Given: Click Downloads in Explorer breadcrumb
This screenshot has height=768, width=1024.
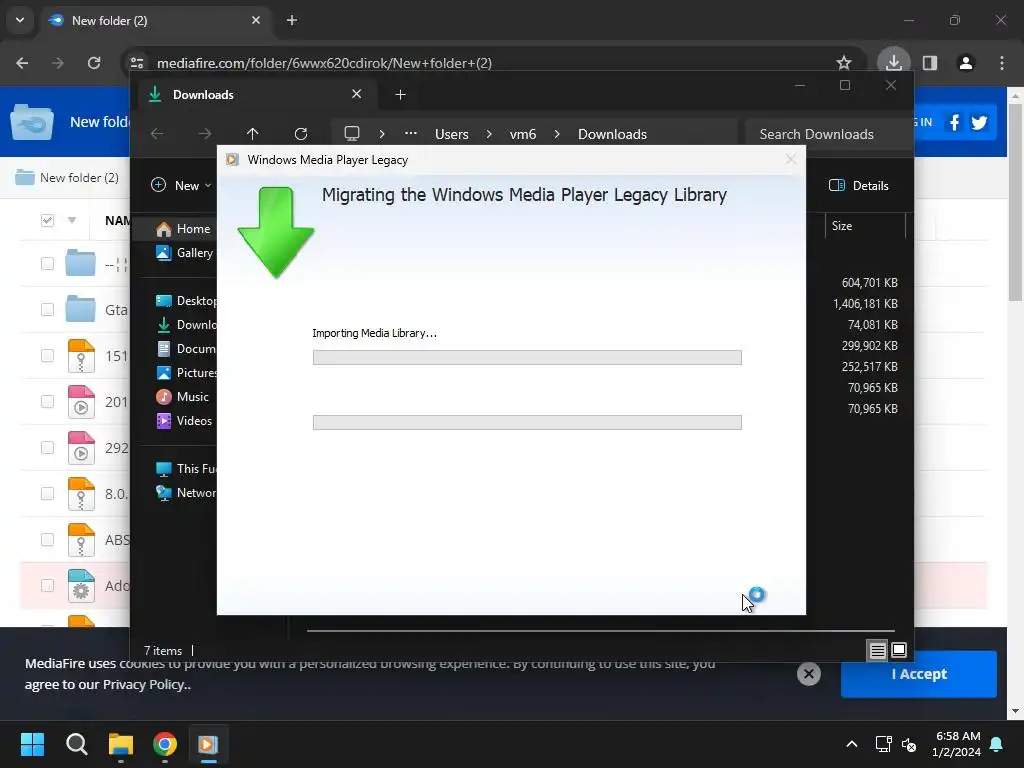Looking at the screenshot, I should pyautogui.click(x=612, y=134).
